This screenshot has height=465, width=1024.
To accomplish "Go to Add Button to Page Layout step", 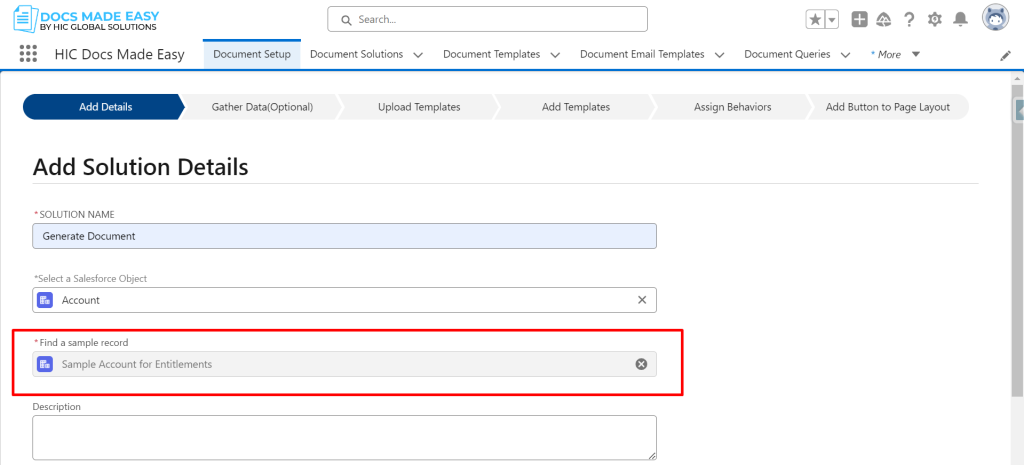I will tap(888, 107).
